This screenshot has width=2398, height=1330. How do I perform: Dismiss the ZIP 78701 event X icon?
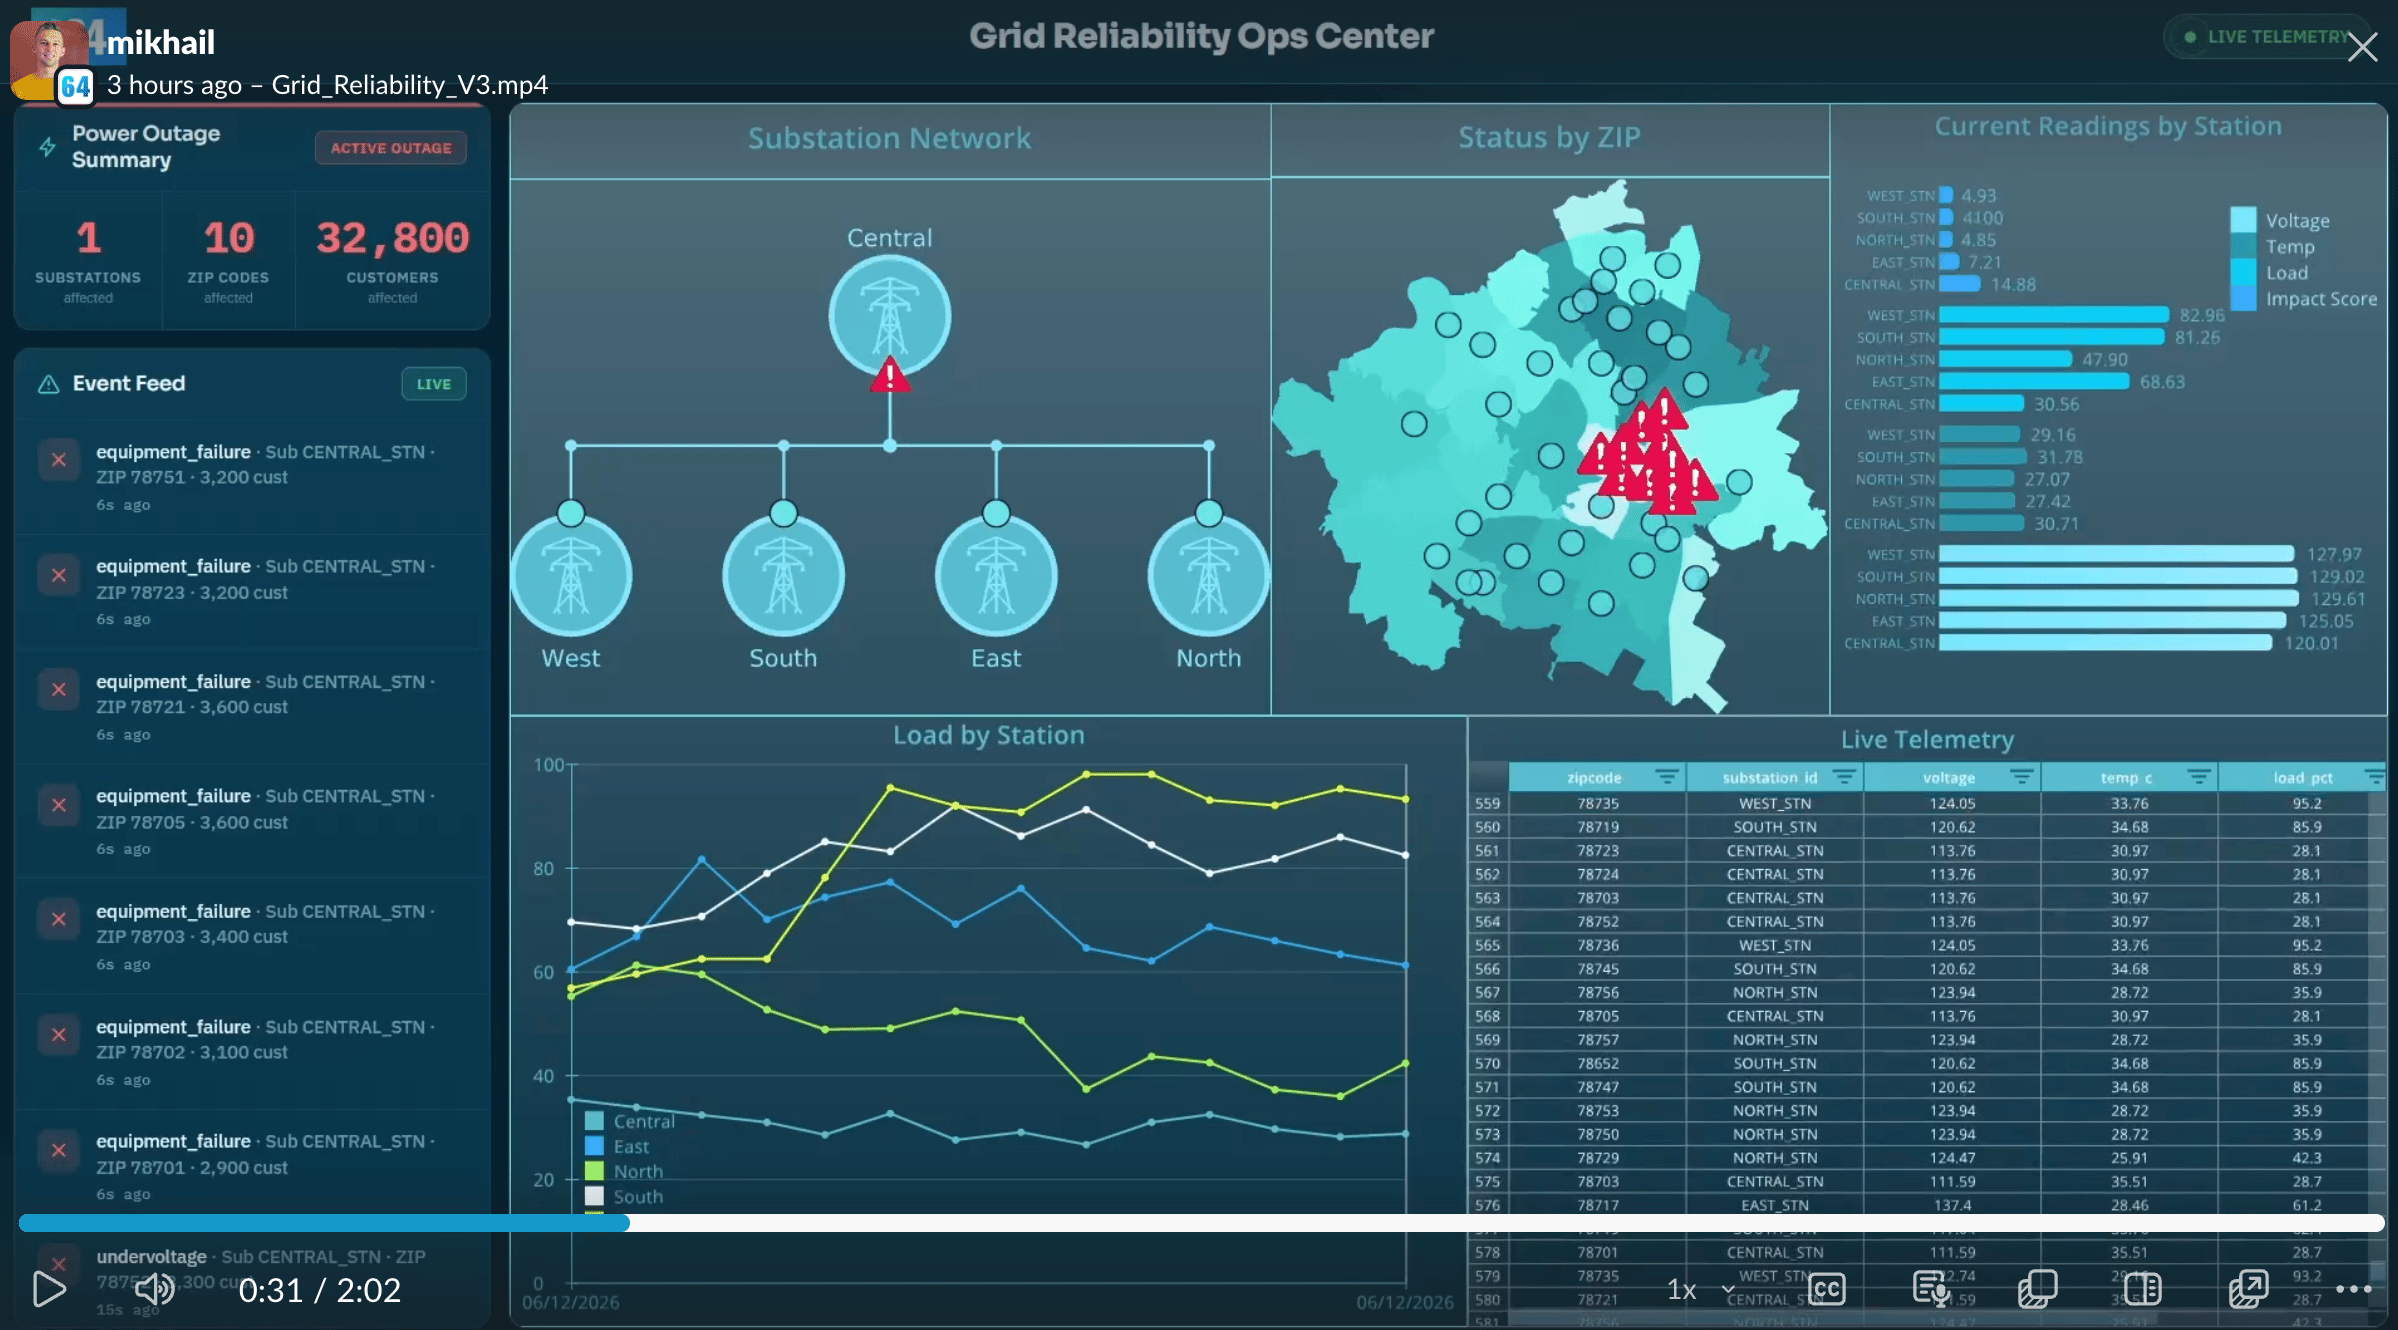point(59,1150)
